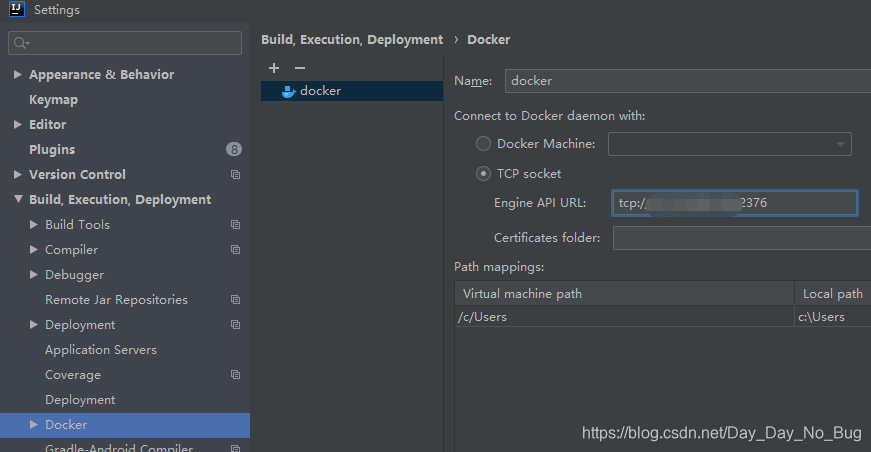Click the Compiler label in tree

tap(71, 250)
